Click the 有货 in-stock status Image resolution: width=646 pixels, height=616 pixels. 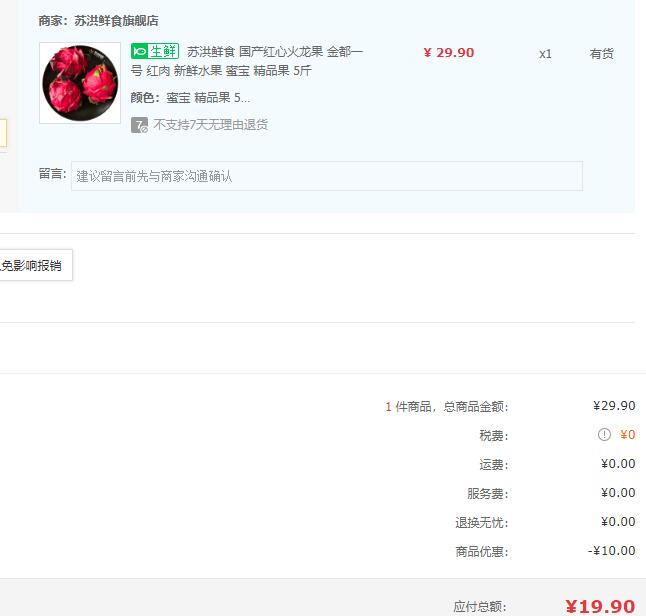click(602, 54)
